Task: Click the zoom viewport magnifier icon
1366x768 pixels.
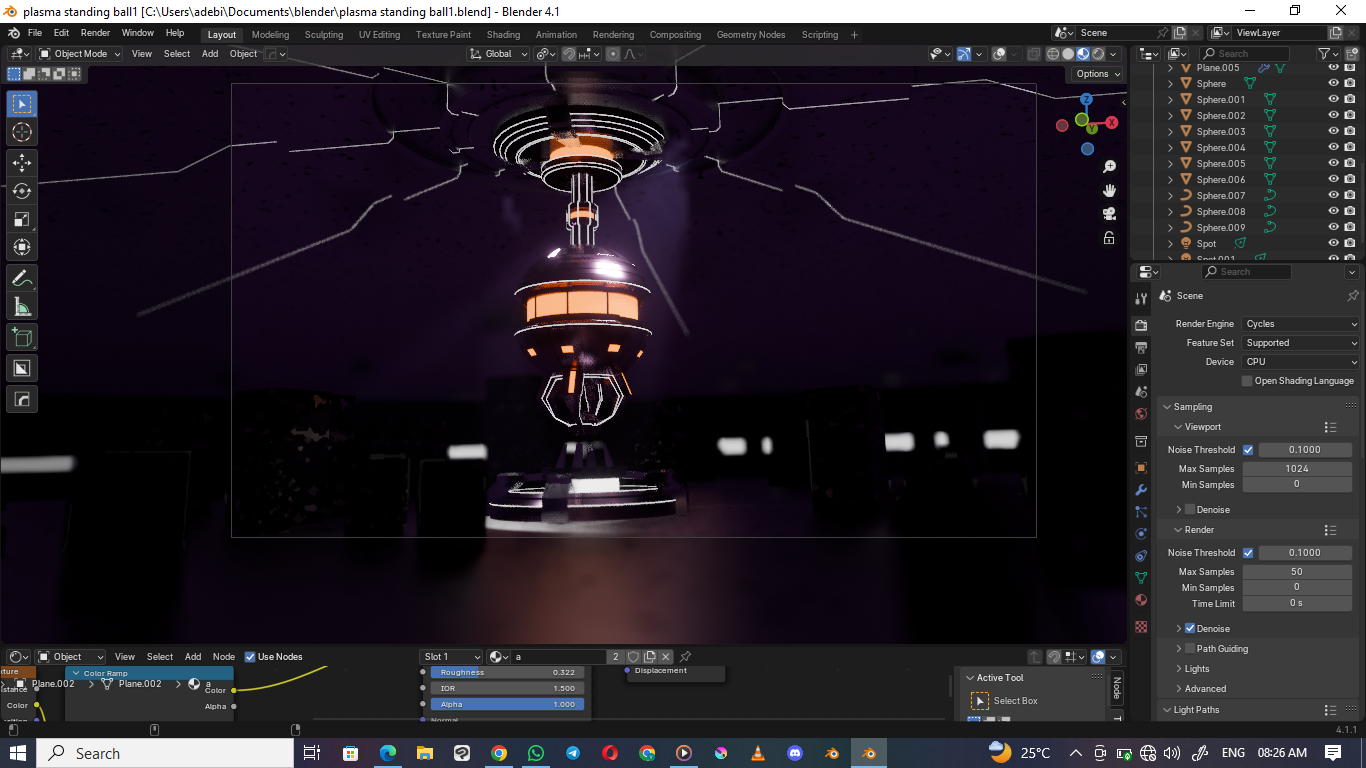Action: coord(1109,166)
